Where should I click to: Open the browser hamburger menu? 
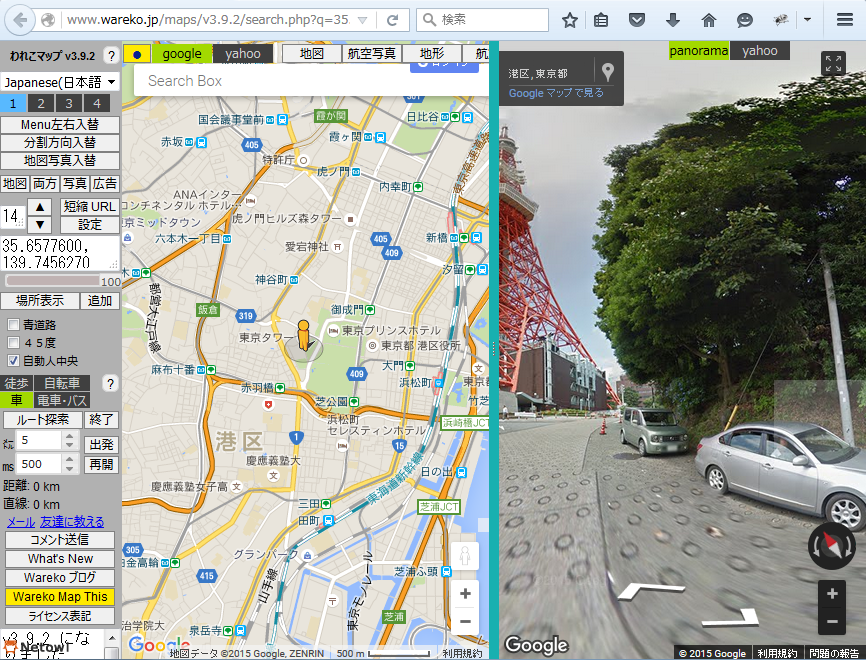tap(844, 20)
